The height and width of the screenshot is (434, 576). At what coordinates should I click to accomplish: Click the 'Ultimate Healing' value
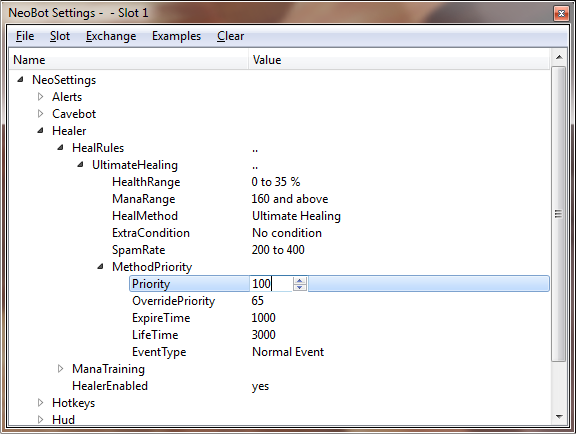click(296, 216)
